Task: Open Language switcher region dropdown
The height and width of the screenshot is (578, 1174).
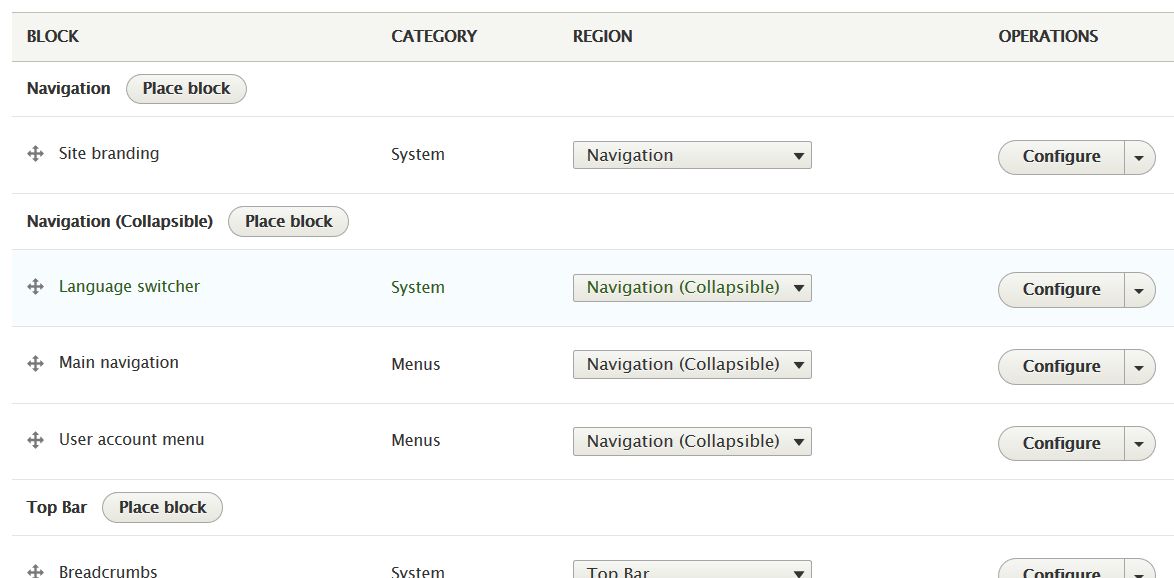Action: click(691, 287)
